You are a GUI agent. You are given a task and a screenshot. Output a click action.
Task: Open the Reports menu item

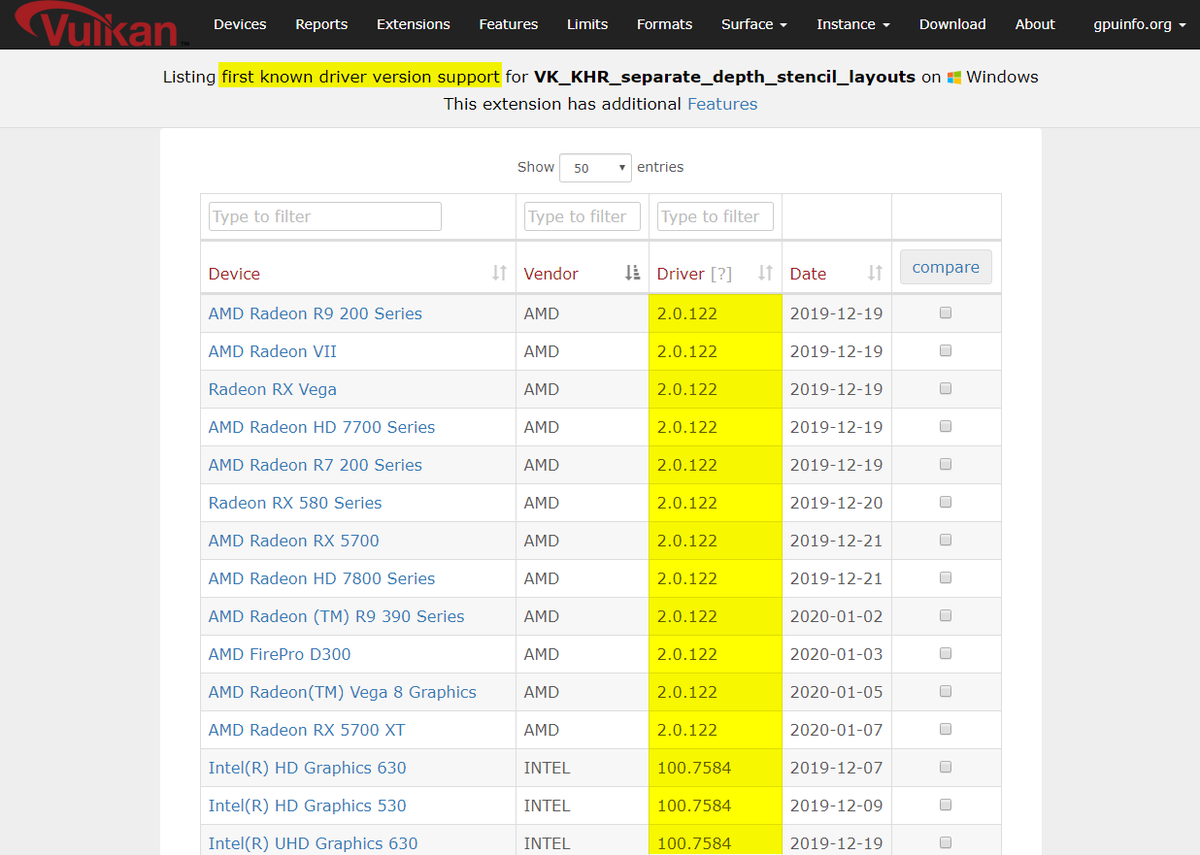click(322, 24)
